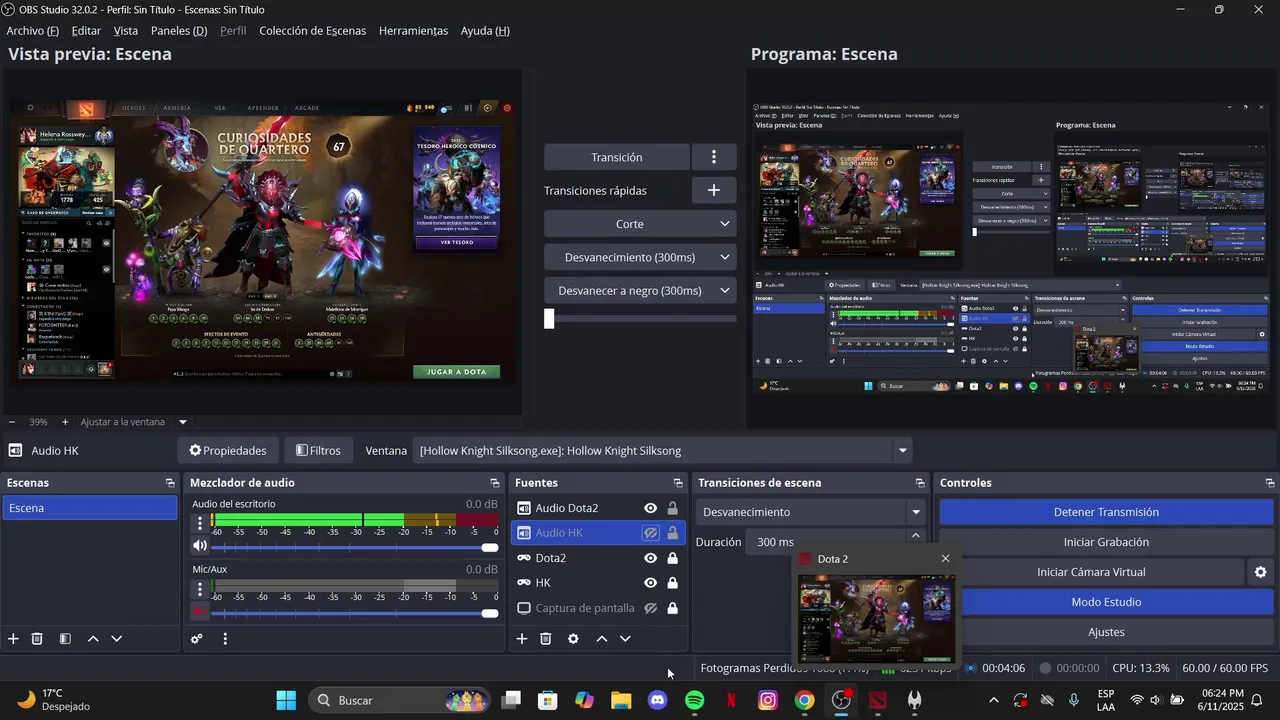Mute Audio del escritorio speaker button
This screenshot has width=1280, height=720.
click(x=200, y=546)
